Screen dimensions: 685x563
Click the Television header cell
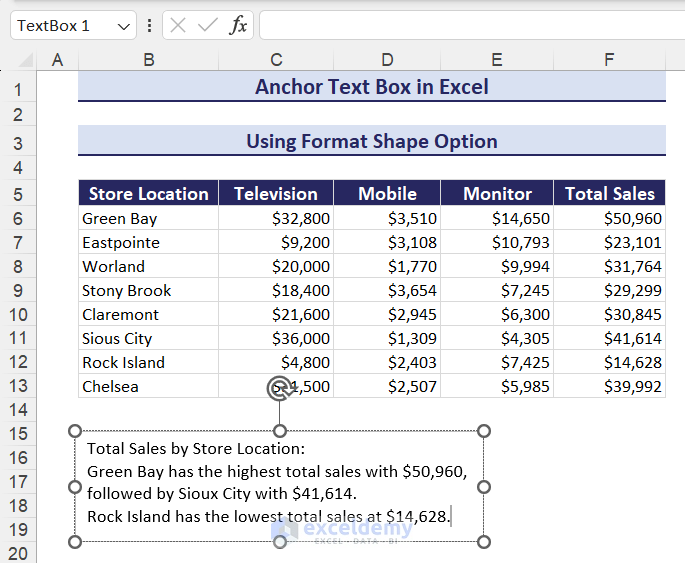276,193
